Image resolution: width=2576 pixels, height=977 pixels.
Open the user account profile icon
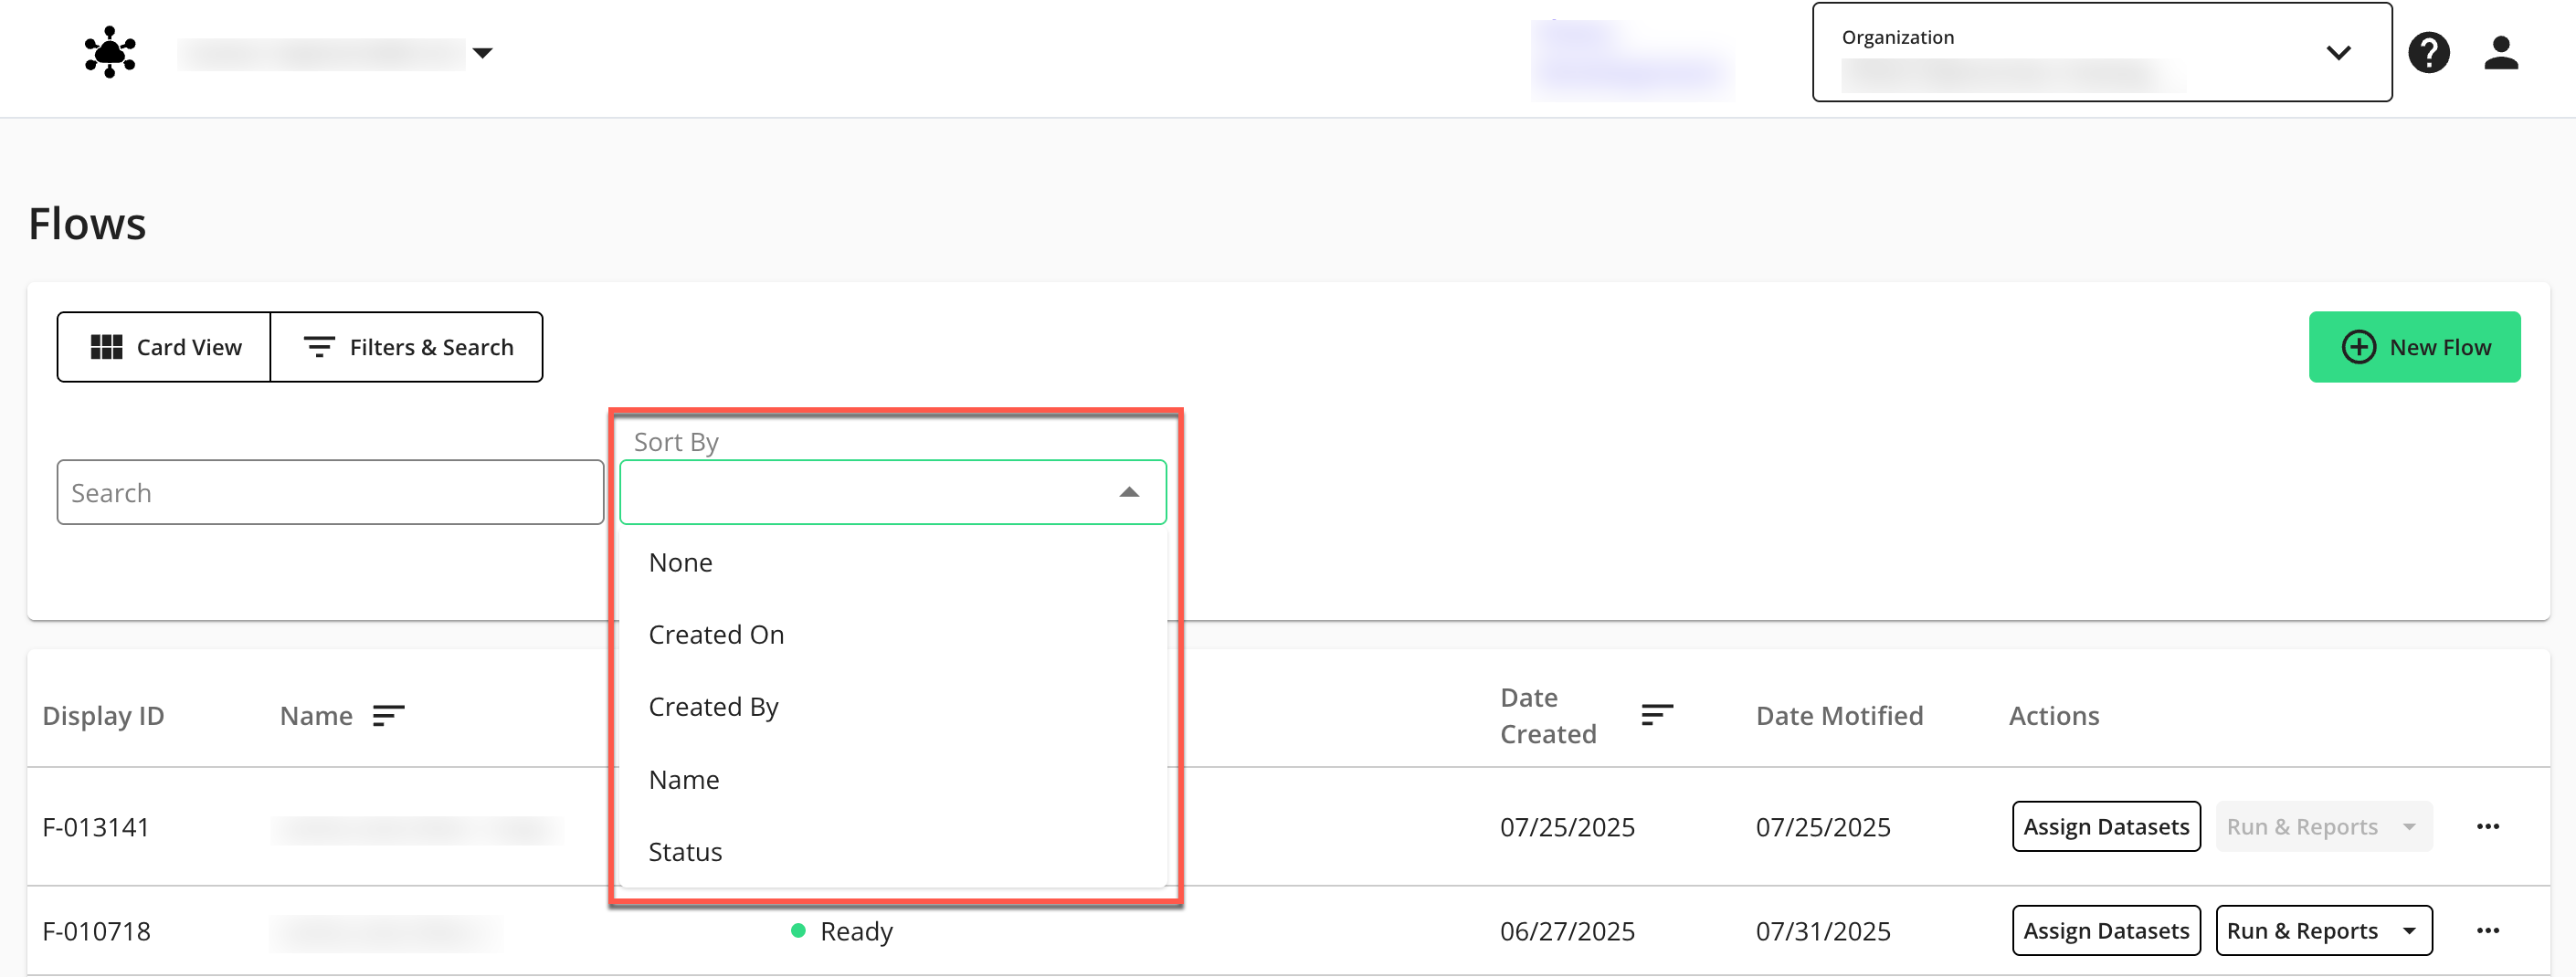2500,52
